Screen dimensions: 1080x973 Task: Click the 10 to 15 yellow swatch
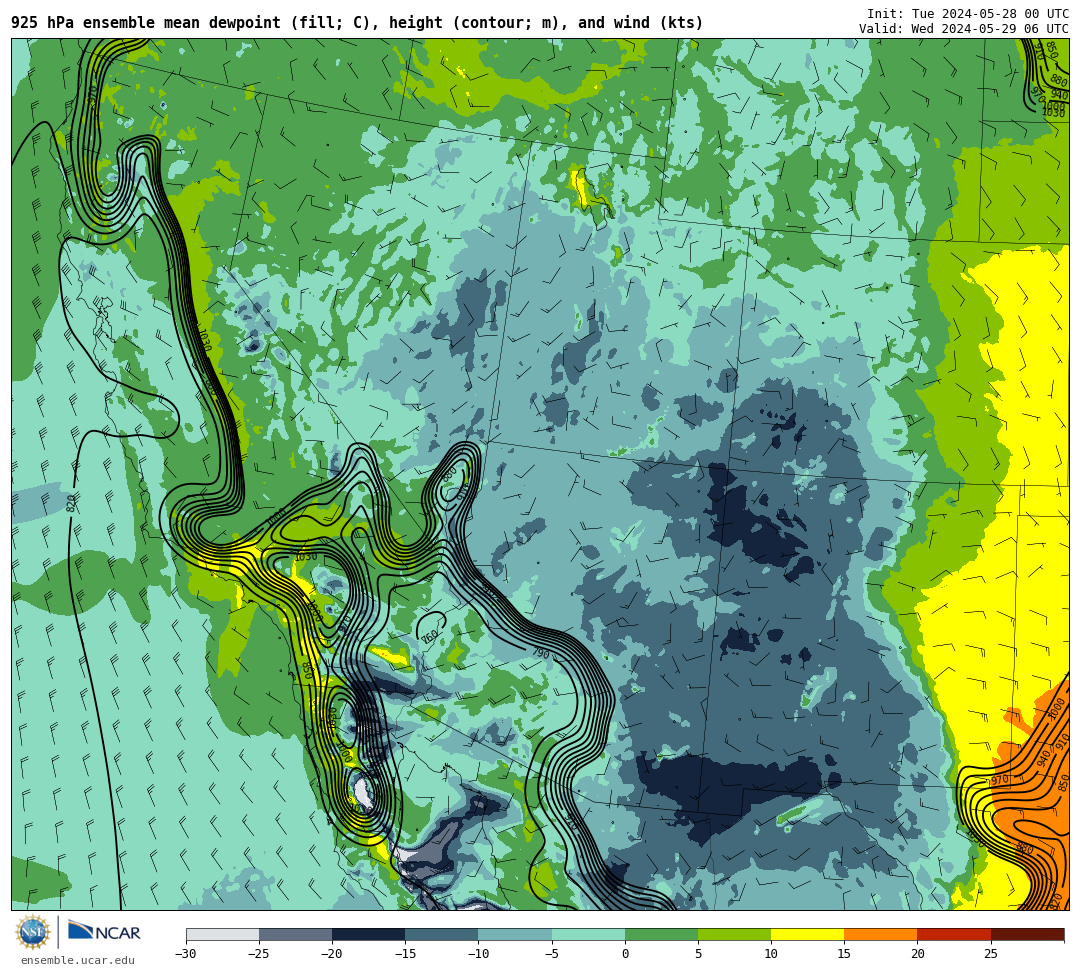point(807,934)
